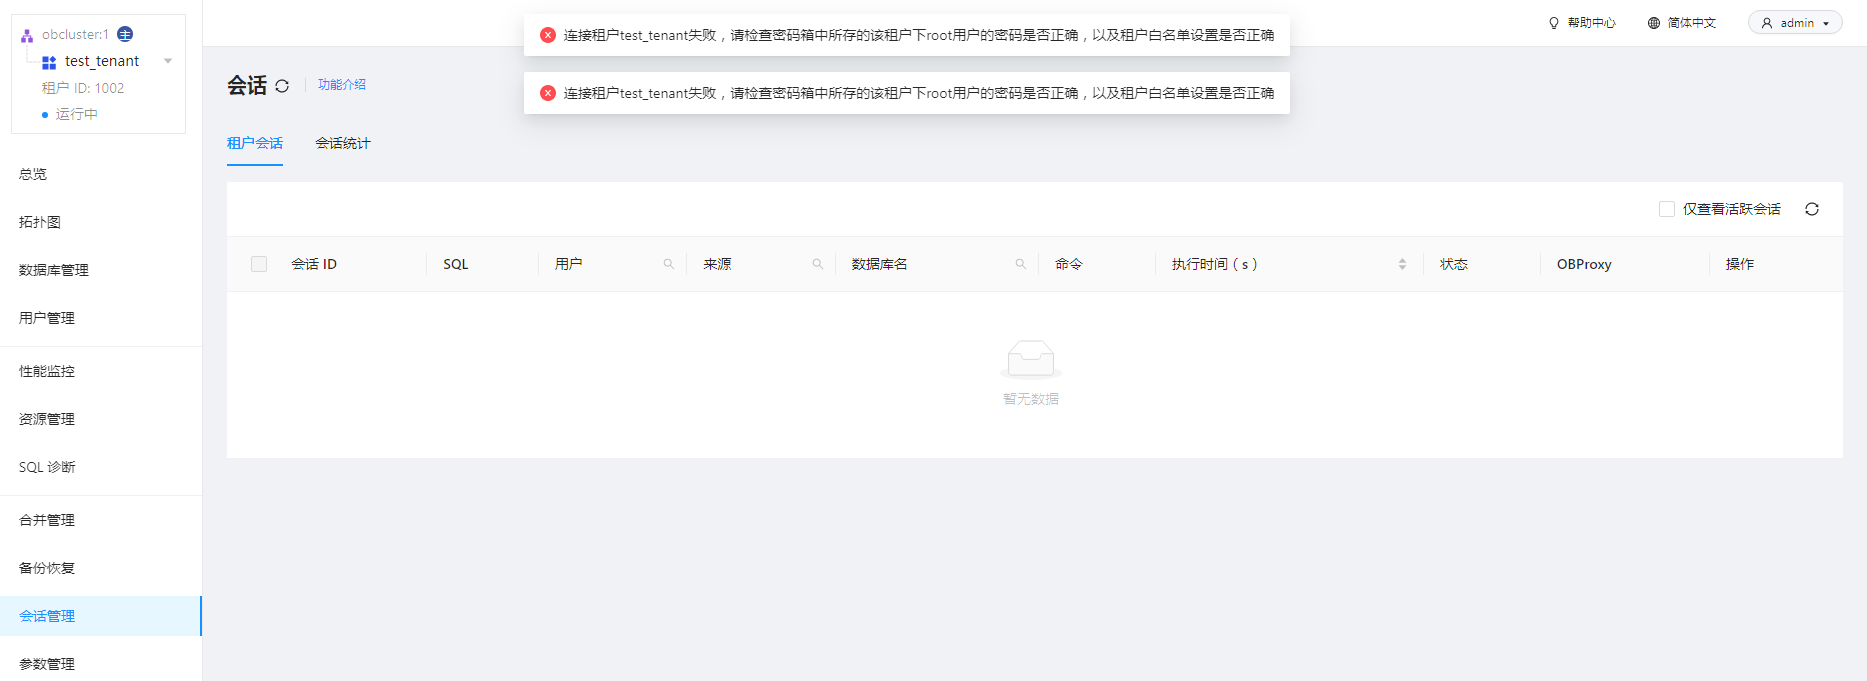Open 数据库管理 in the sidebar
The width and height of the screenshot is (1867, 681).
coord(54,270)
